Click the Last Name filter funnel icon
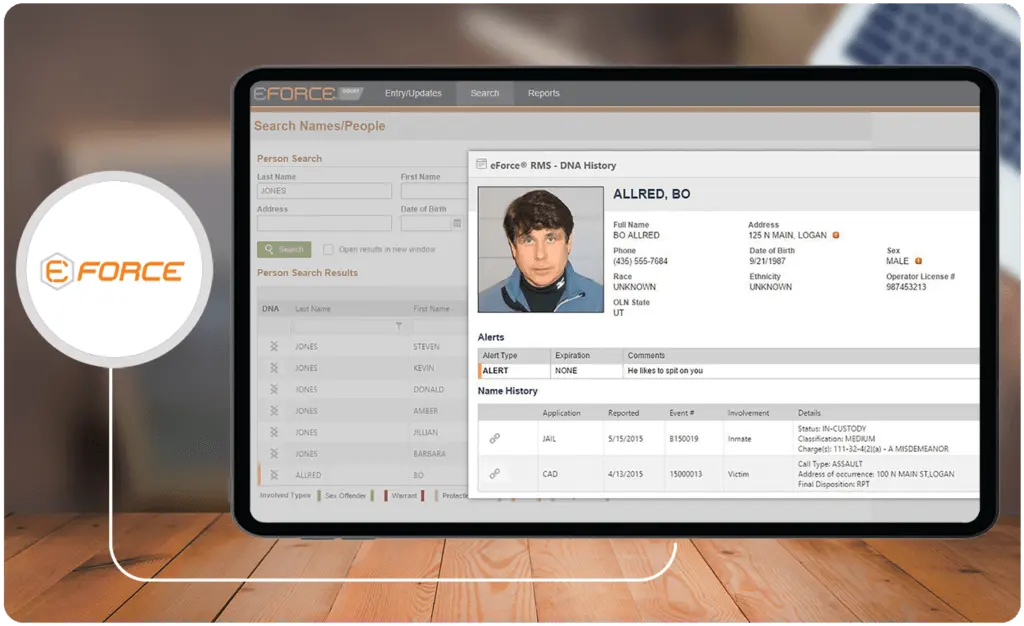The image size is (1024, 626). 398,326
